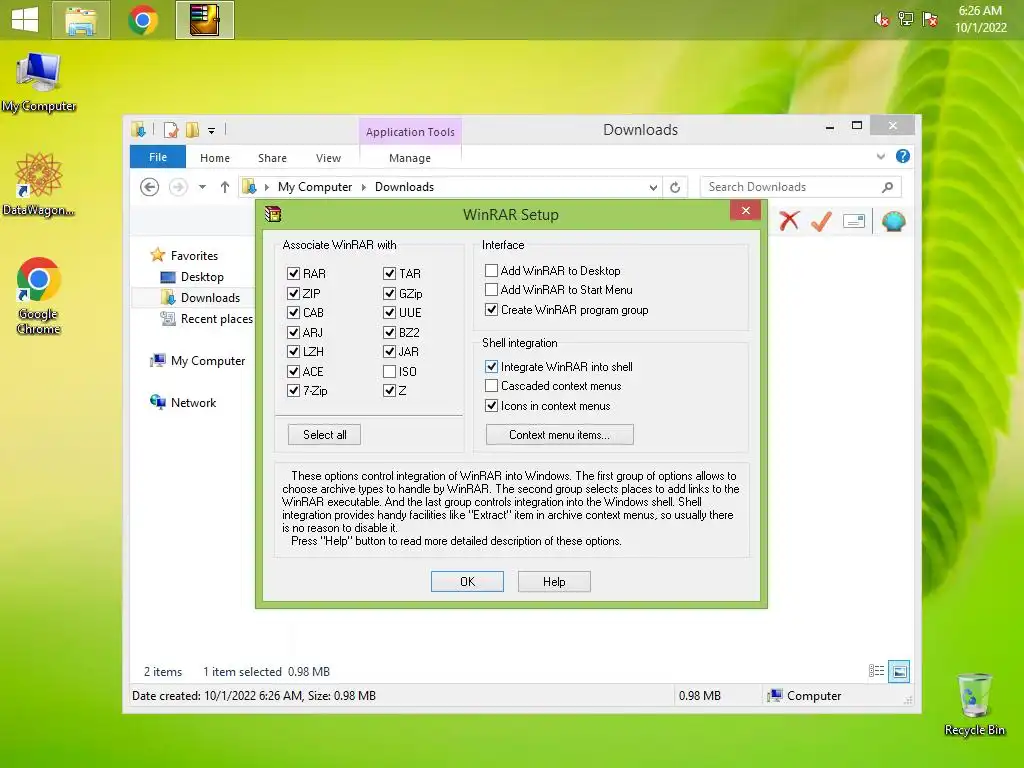This screenshot has width=1024, height=768.
Task: Expand root breadcrumb arrow before My Computer
Action: [266, 187]
